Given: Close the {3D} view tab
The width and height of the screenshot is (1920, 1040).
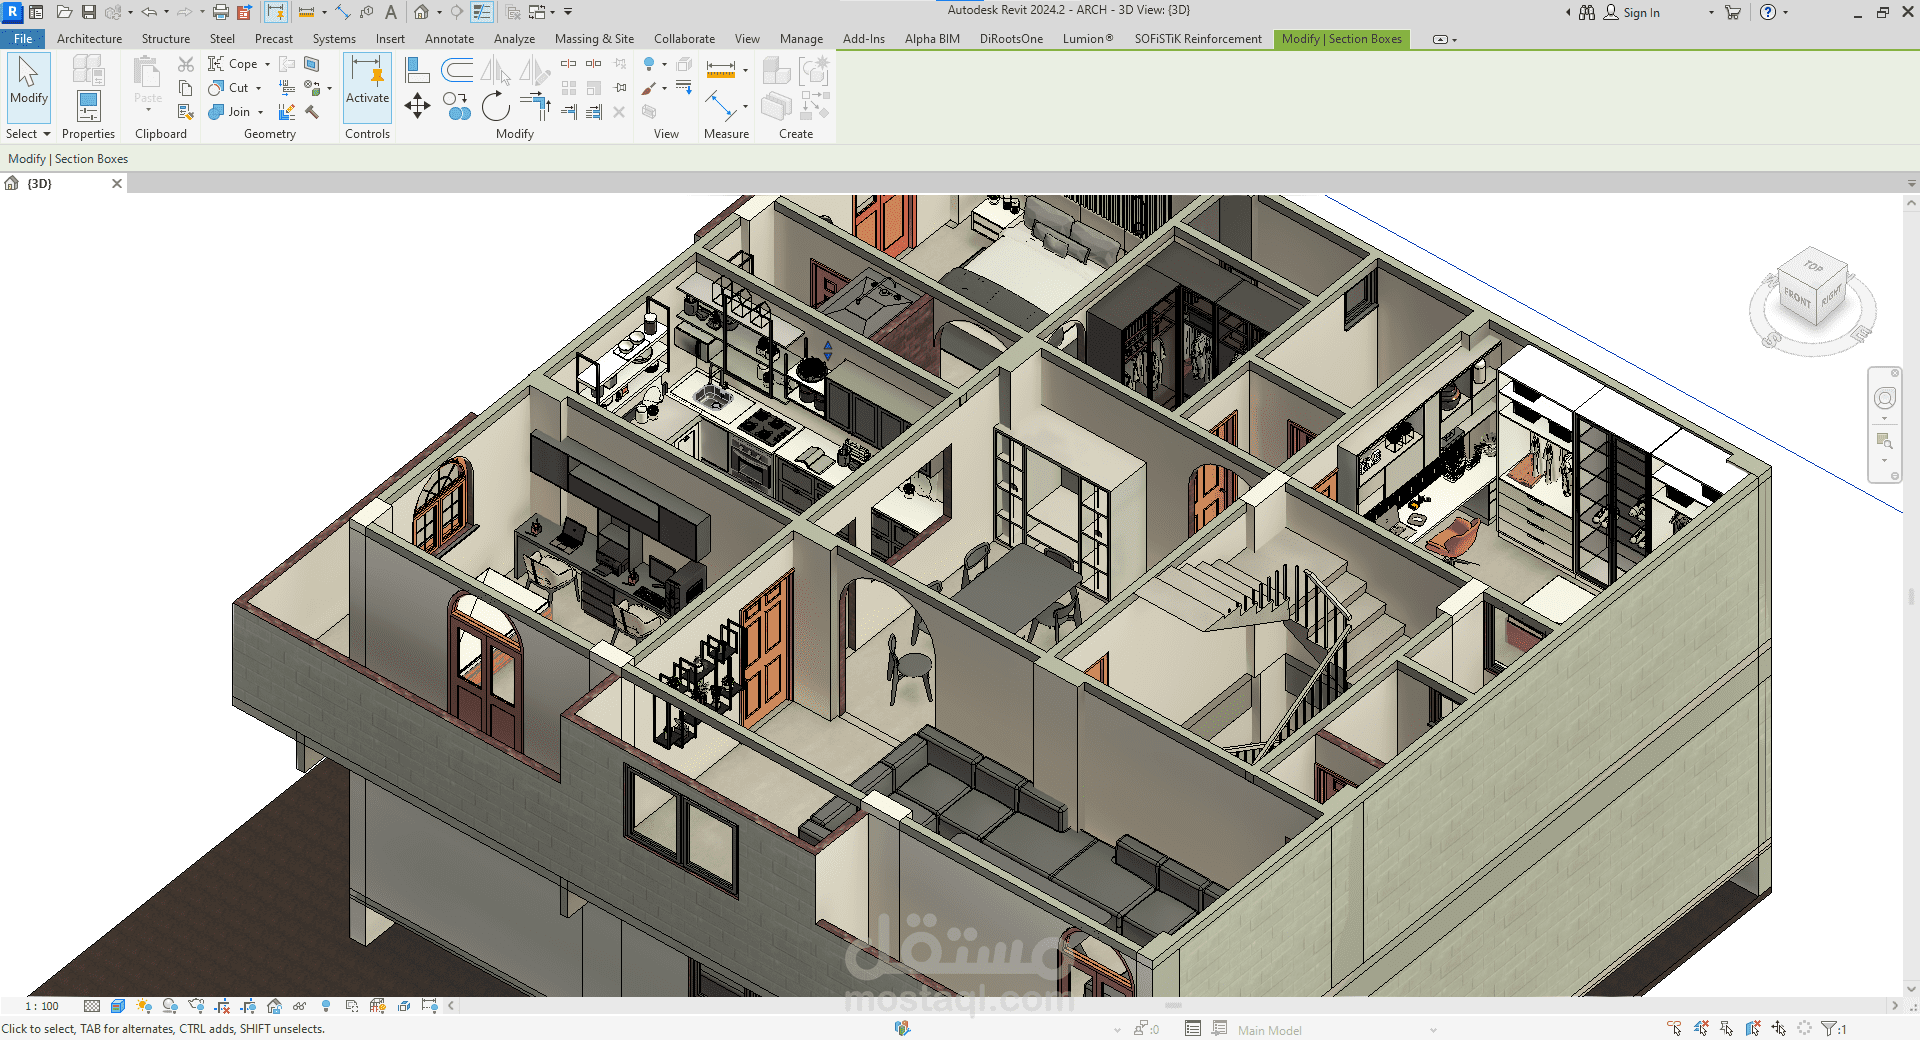Looking at the screenshot, I should click(117, 183).
